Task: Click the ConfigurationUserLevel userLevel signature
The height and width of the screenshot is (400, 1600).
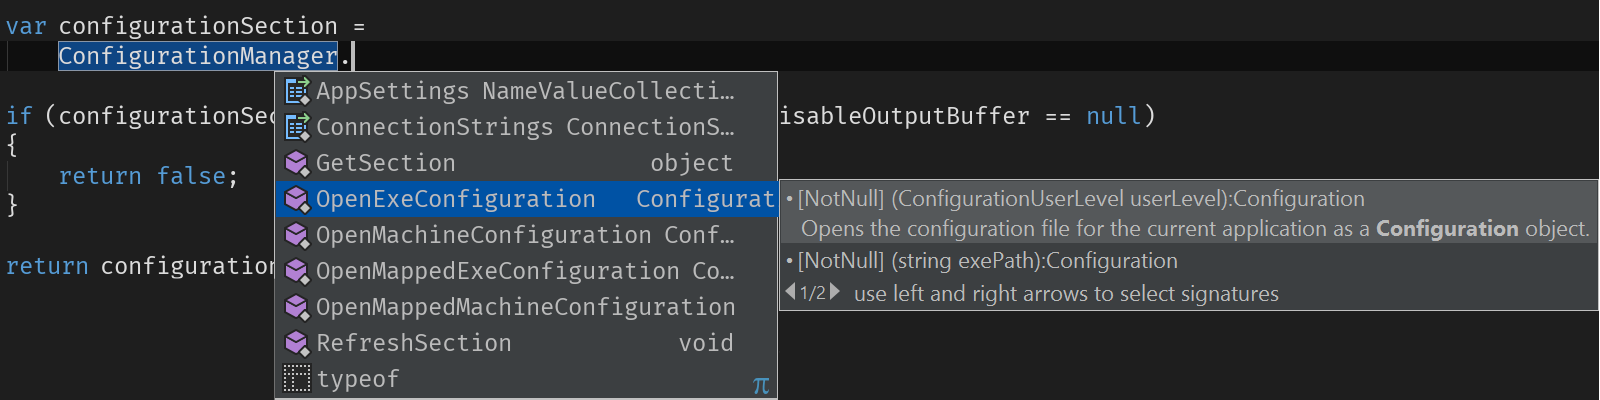Action: pyautogui.click(x=1081, y=199)
